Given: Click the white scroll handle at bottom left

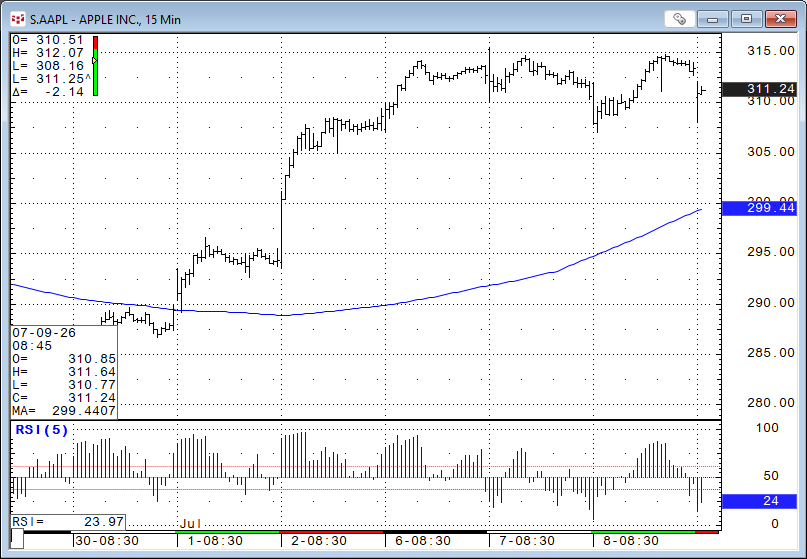Looking at the screenshot, I should (x=17, y=539).
